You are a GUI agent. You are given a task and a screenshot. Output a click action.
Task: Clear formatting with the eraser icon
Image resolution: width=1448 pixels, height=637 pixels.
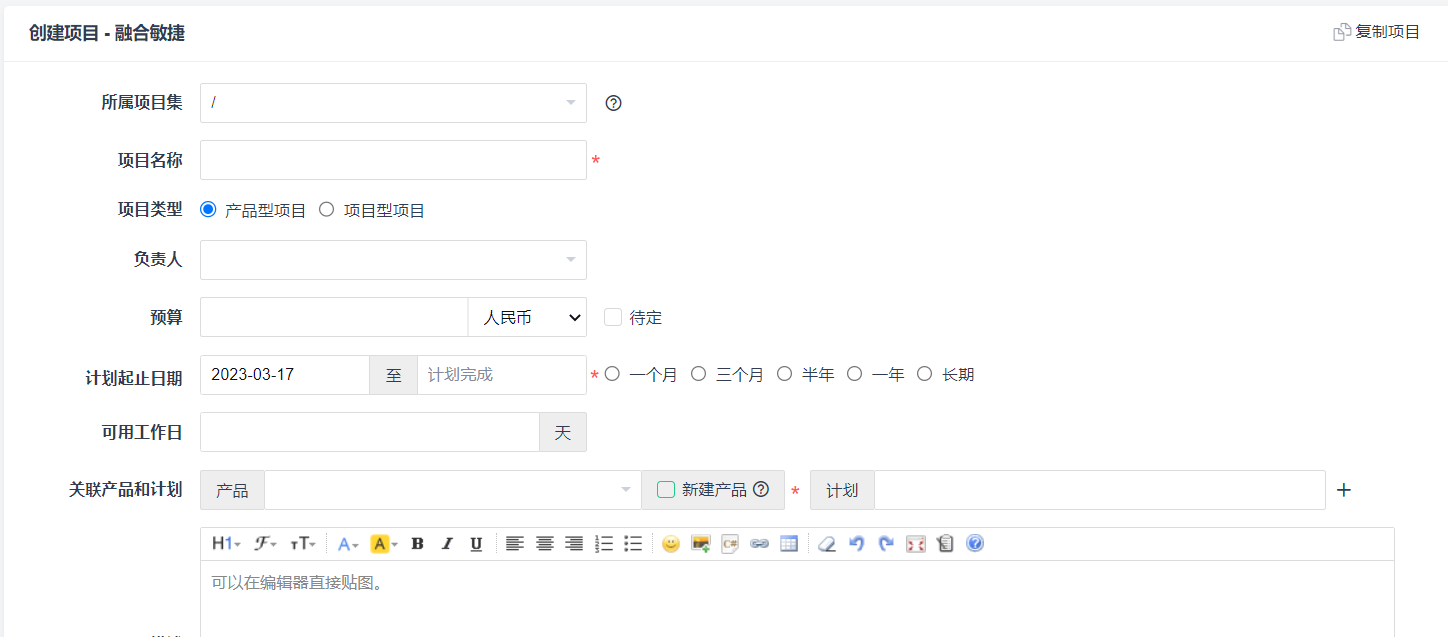(827, 544)
